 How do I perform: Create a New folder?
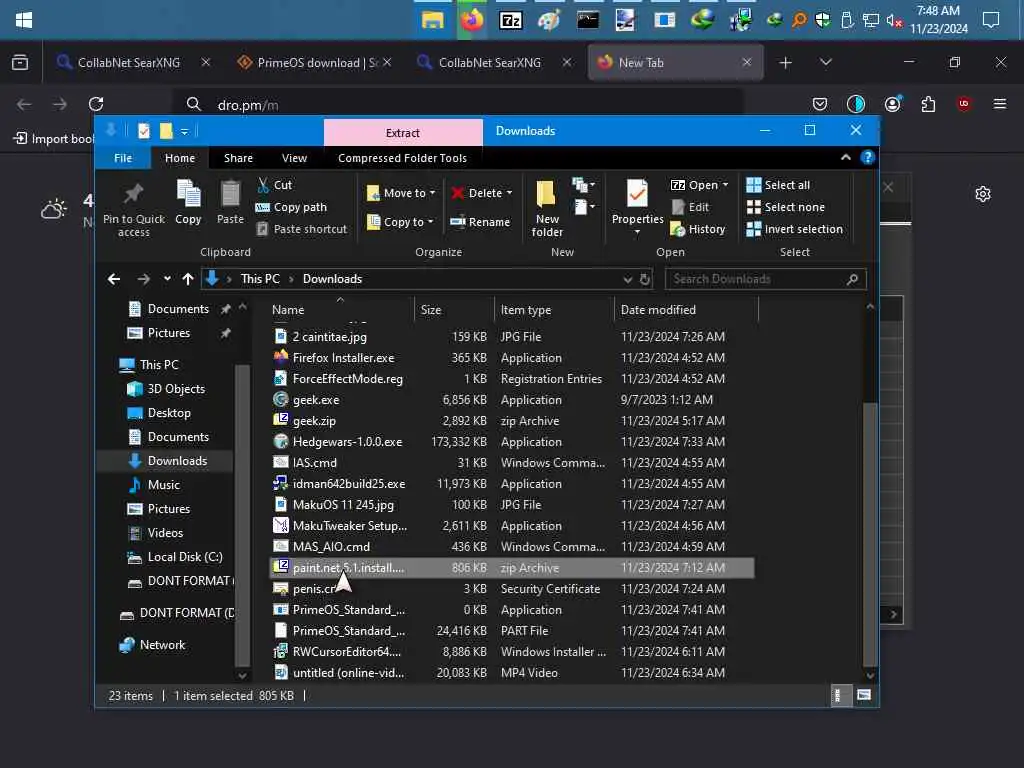[547, 208]
